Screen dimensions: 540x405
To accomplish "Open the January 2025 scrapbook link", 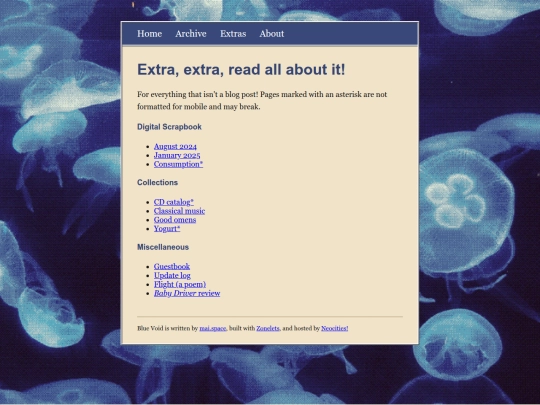I will (x=177, y=156).
